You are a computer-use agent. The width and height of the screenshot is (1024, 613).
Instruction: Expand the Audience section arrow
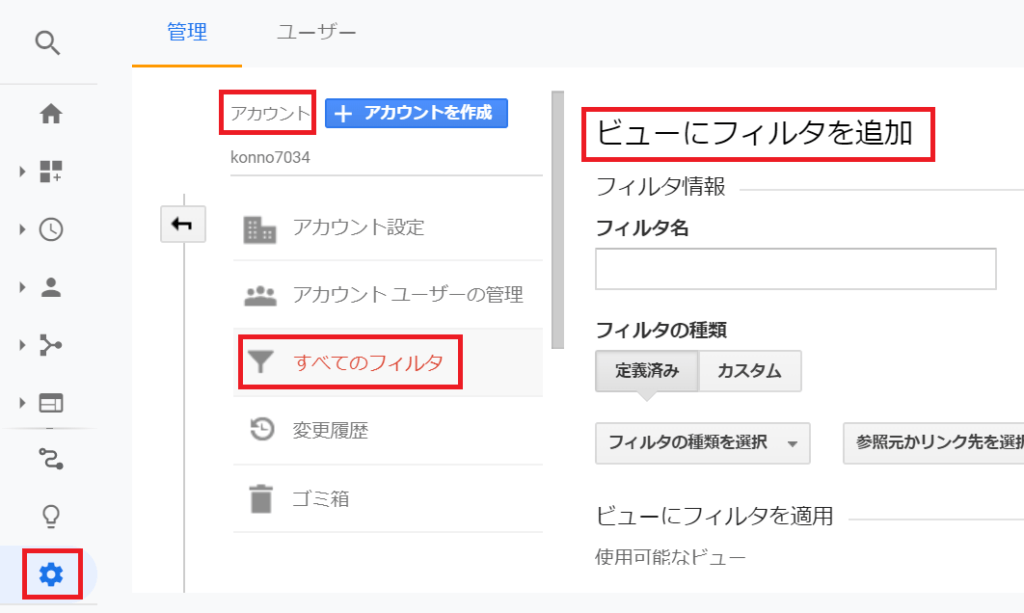pyautogui.click(x=22, y=287)
